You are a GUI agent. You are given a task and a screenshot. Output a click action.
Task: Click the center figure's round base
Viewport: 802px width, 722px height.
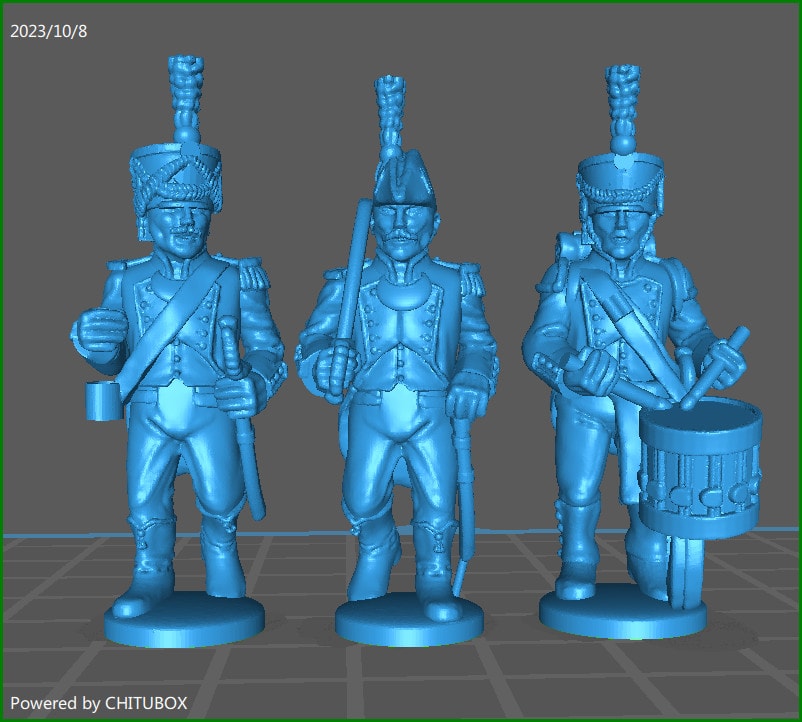(400, 625)
